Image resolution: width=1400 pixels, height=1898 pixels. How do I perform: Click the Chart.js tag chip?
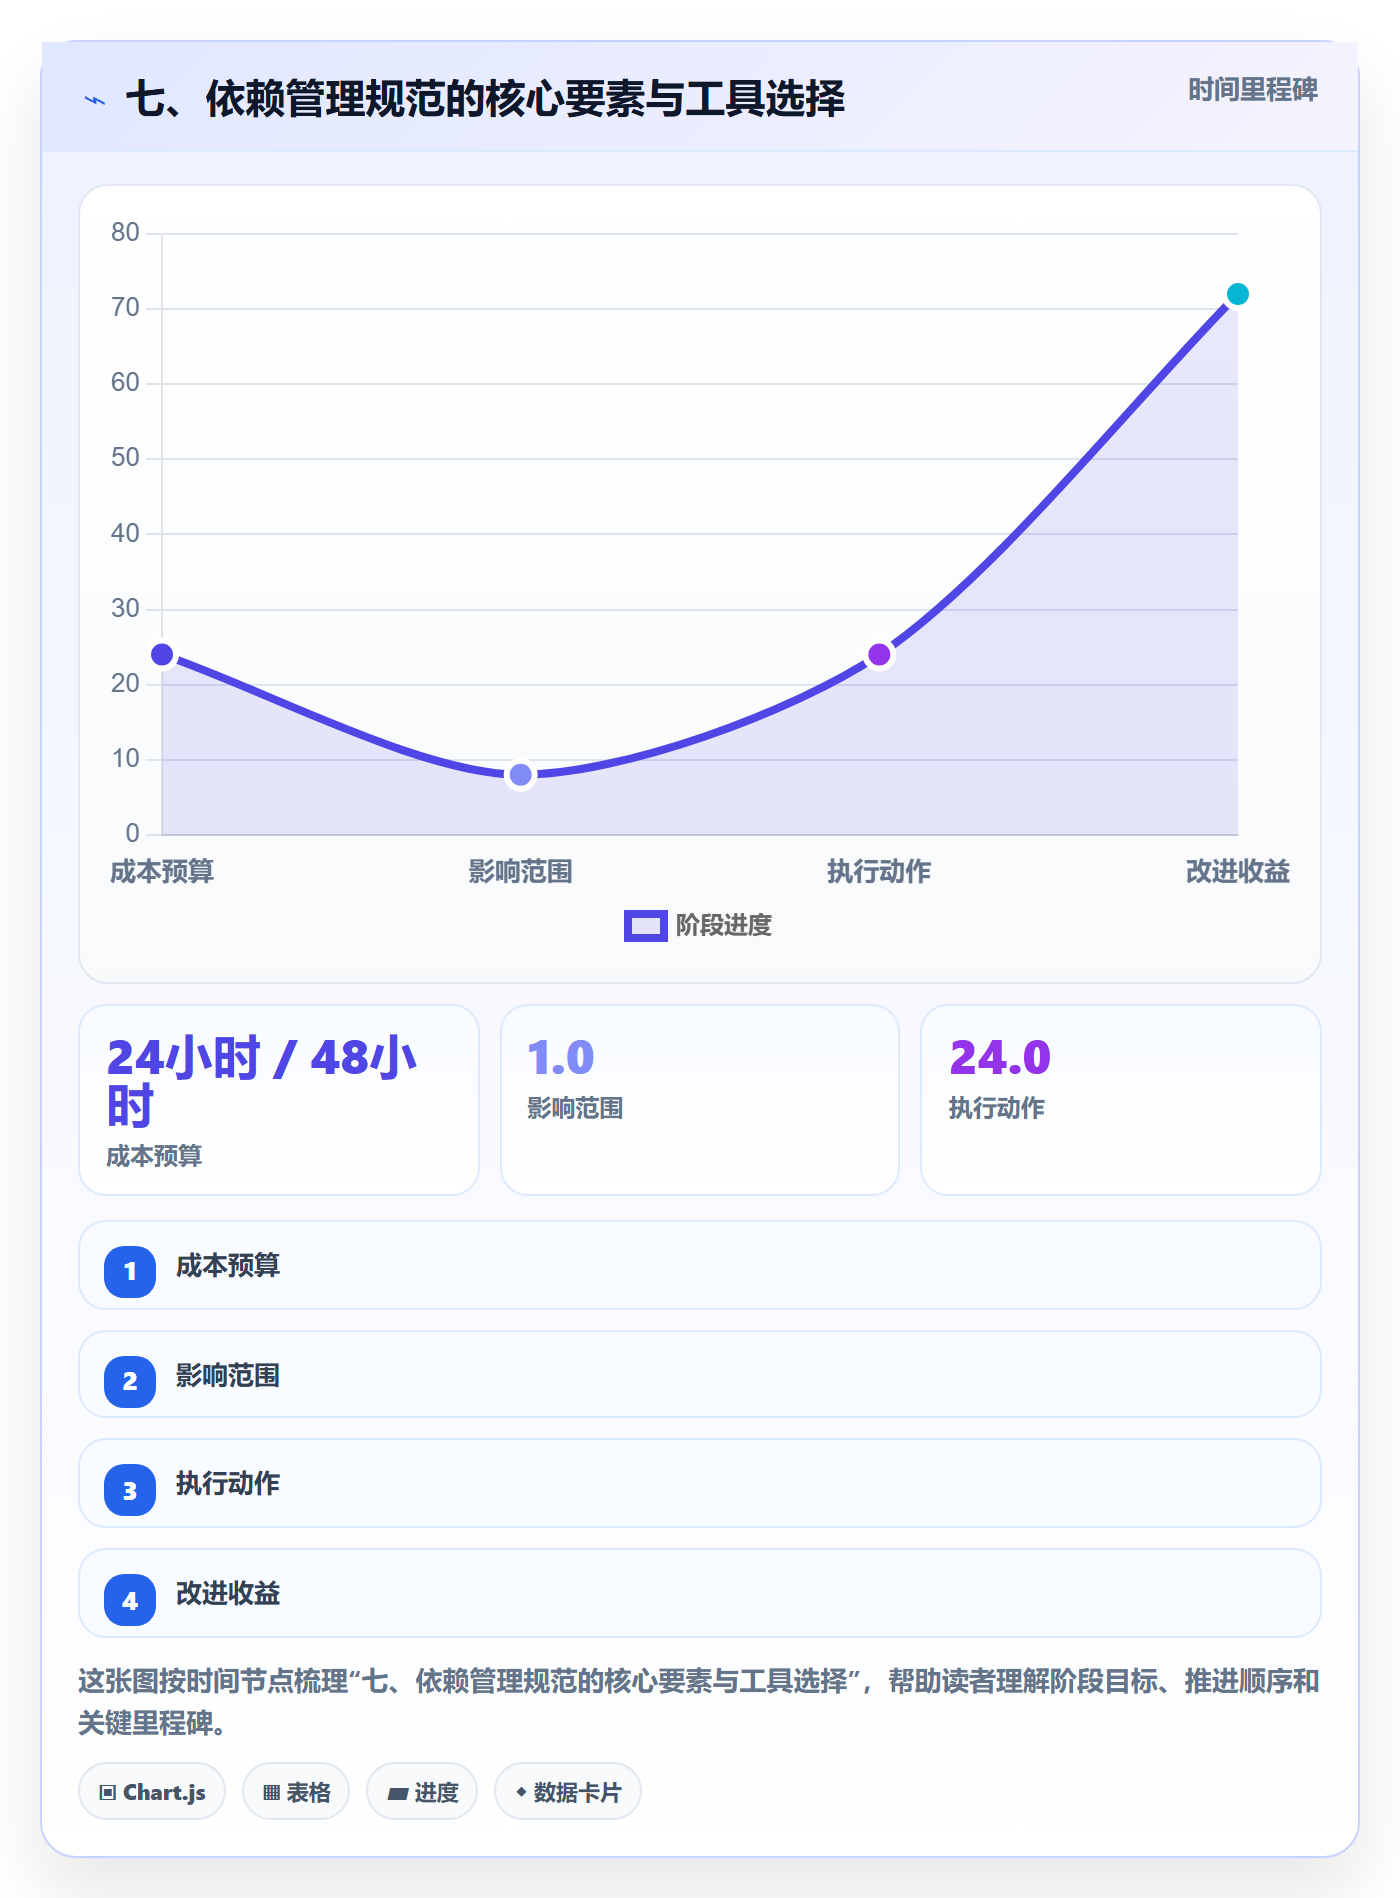(152, 1792)
